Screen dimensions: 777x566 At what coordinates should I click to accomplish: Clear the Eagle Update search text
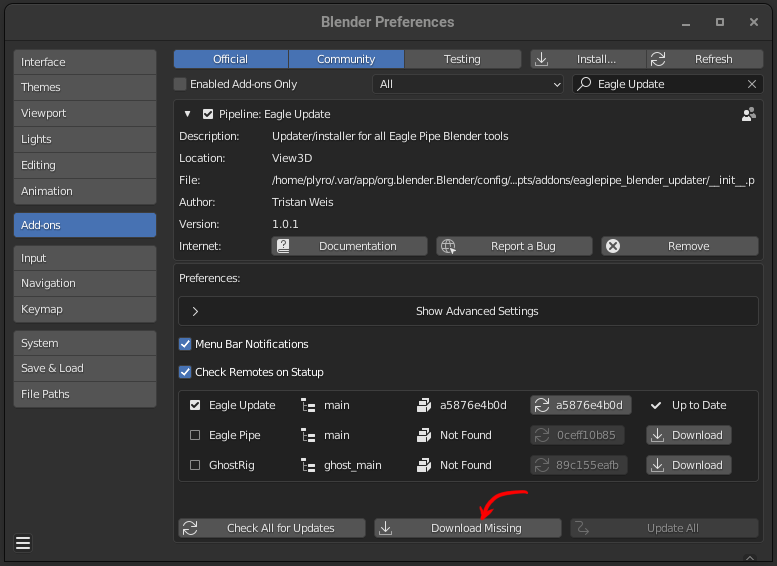click(752, 84)
